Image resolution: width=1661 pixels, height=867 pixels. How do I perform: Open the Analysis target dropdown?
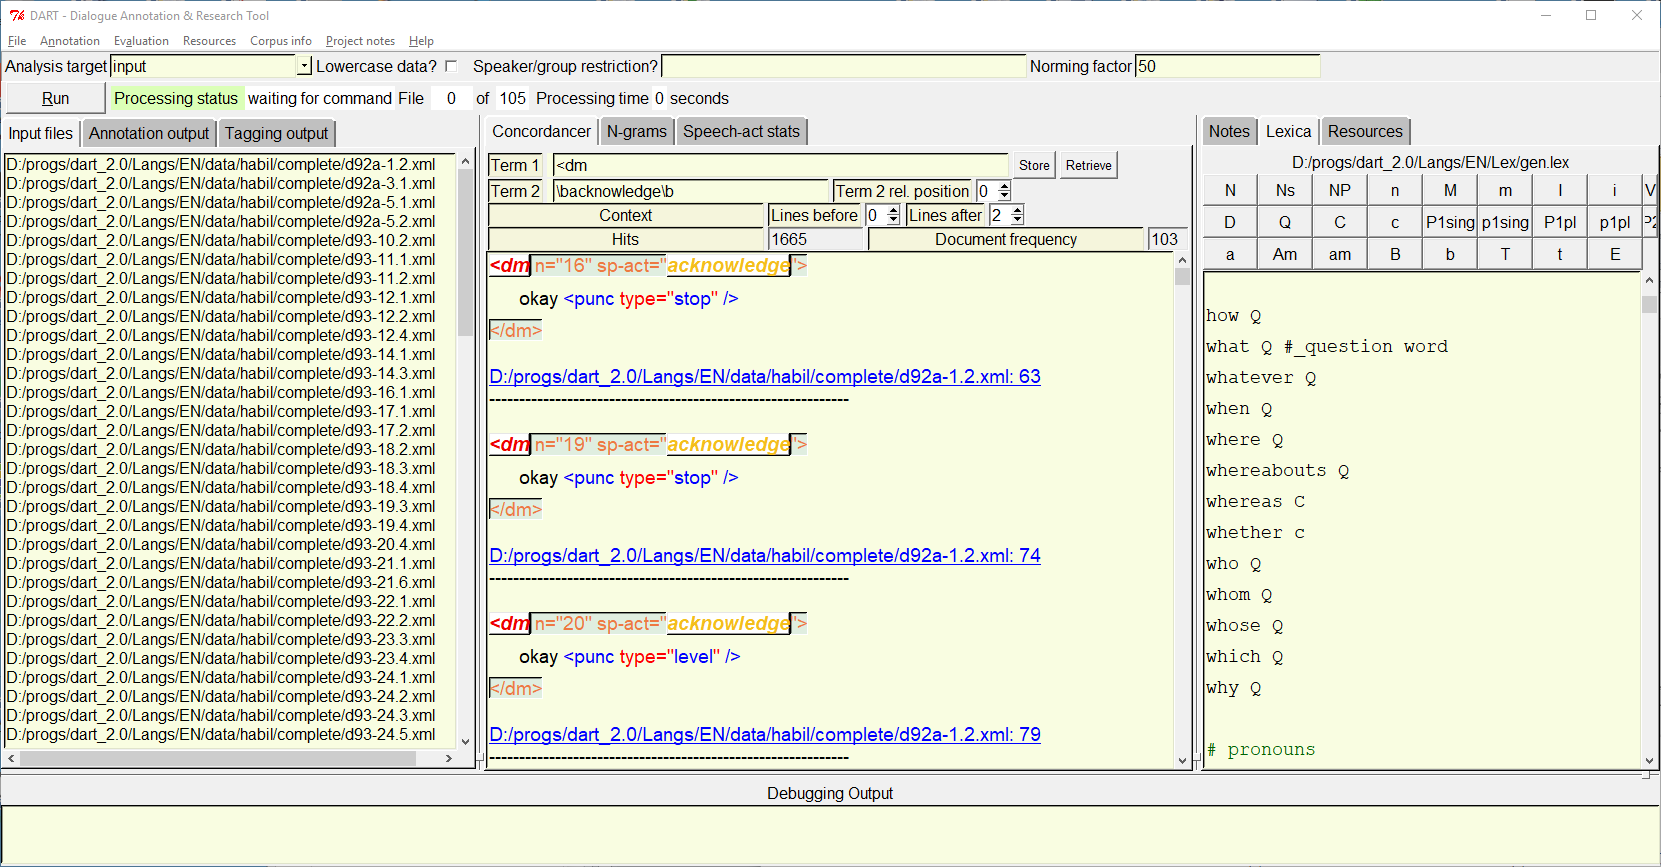(304, 66)
